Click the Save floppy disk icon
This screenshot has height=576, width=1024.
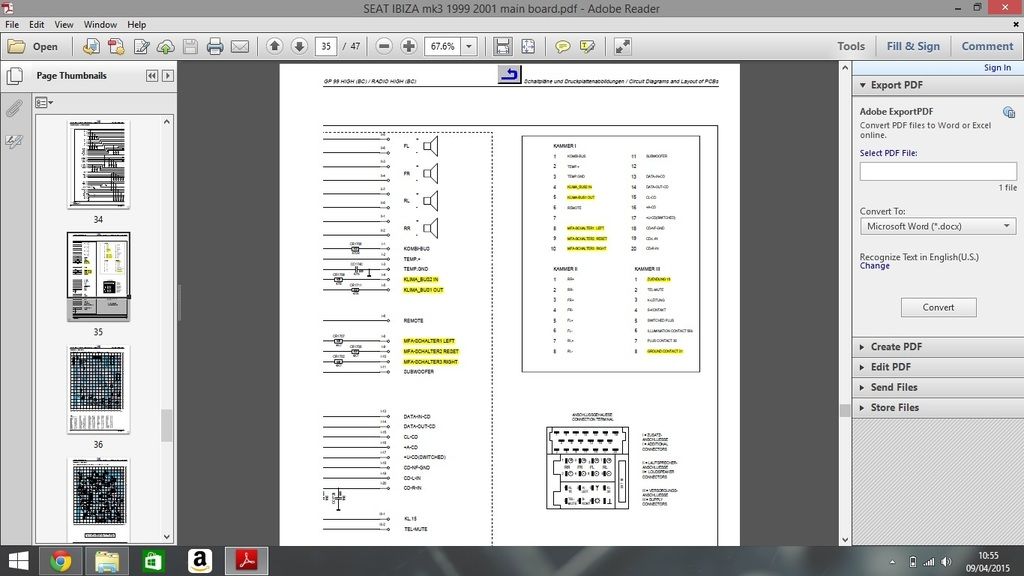click(190, 46)
